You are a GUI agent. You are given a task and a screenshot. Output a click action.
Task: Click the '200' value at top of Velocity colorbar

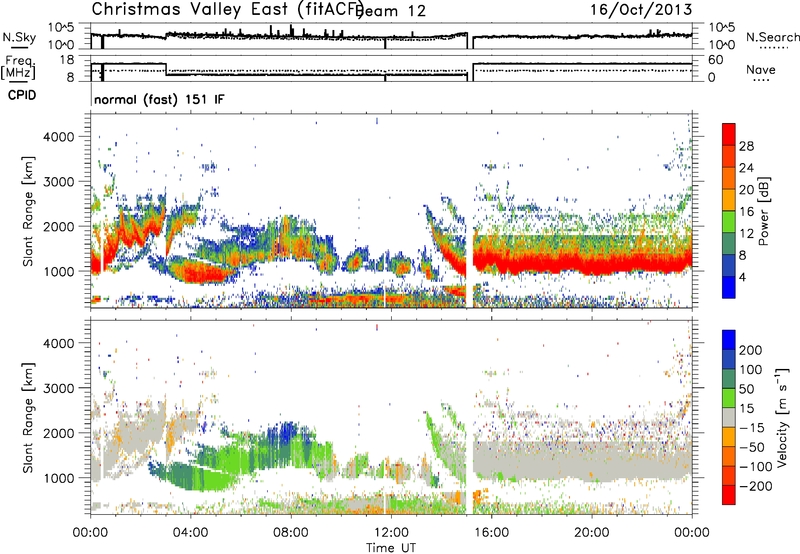[751, 350]
